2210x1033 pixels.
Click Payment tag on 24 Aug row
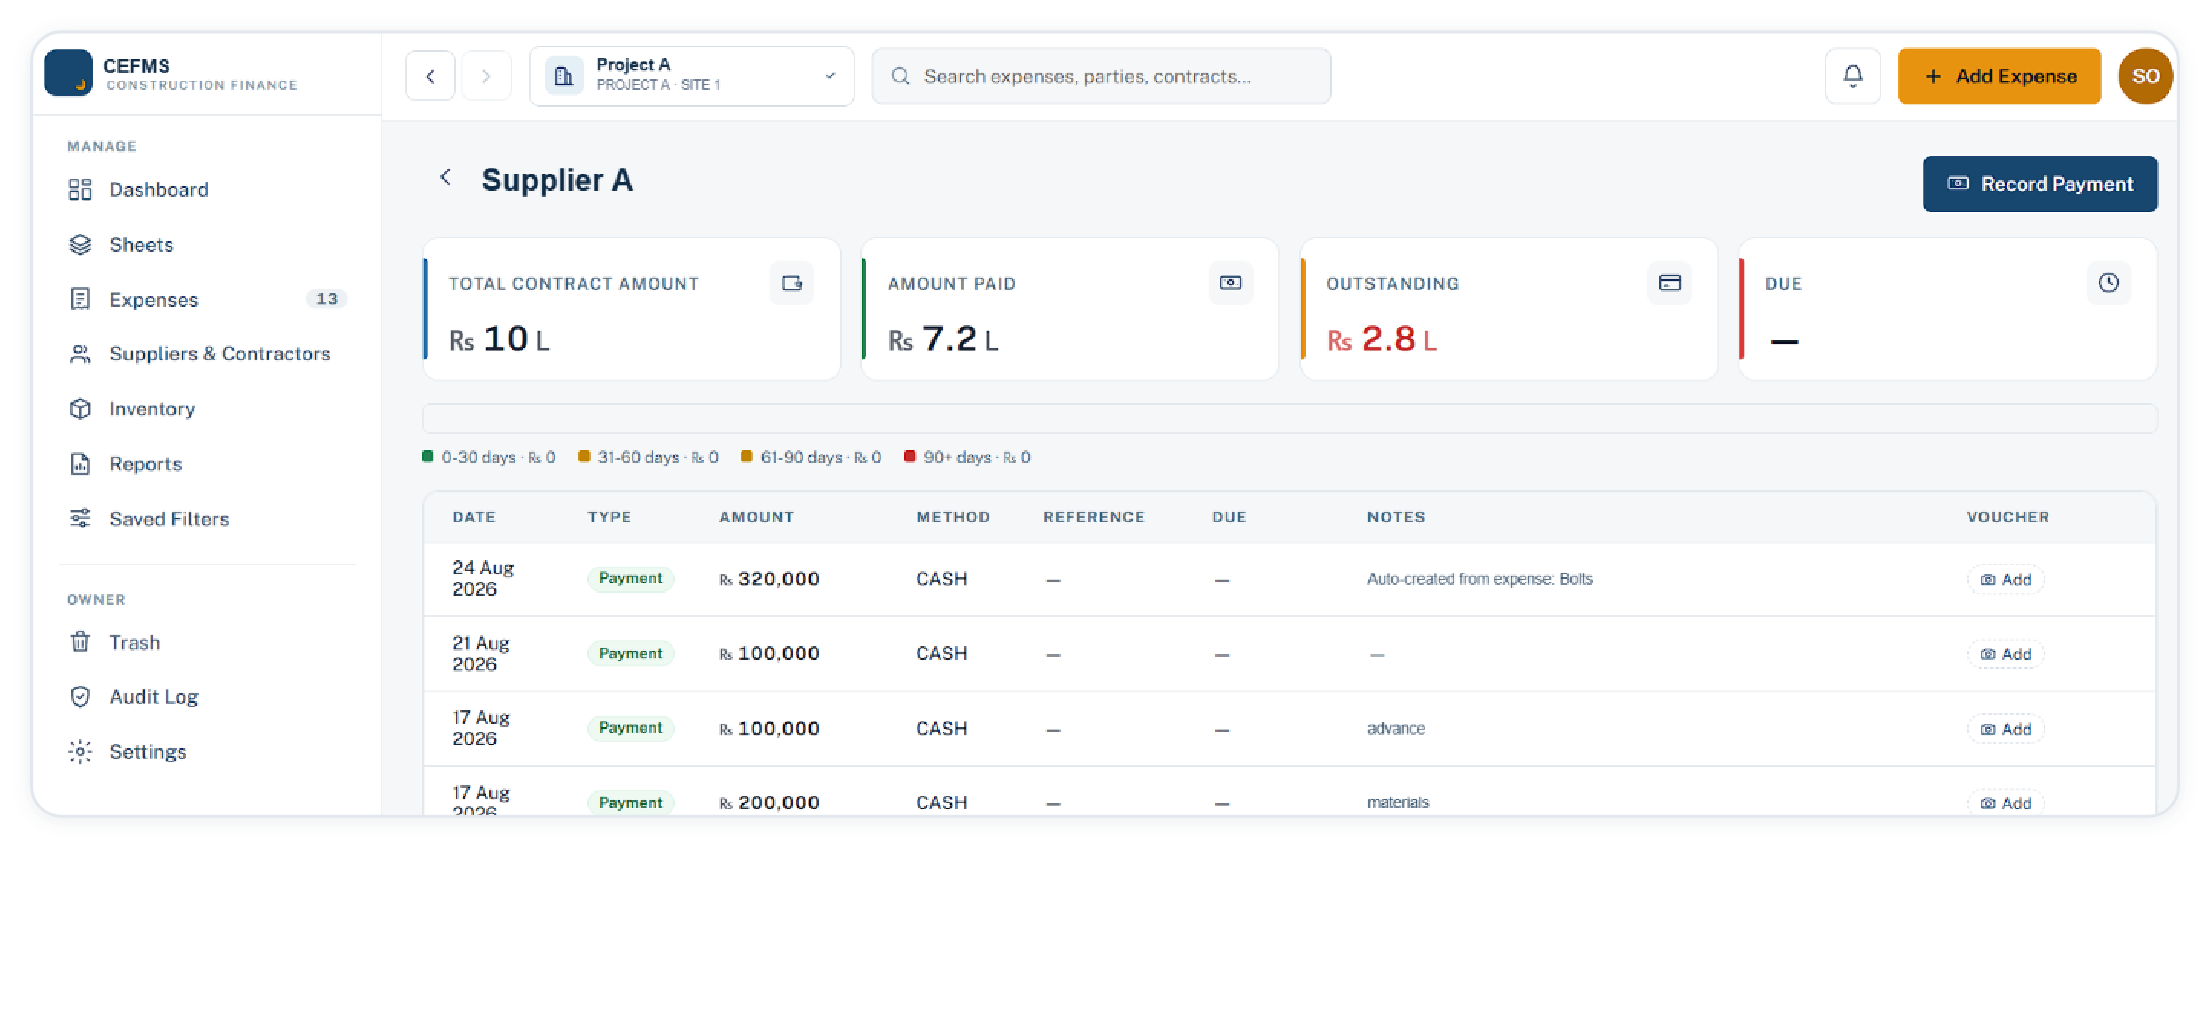[x=630, y=578]
